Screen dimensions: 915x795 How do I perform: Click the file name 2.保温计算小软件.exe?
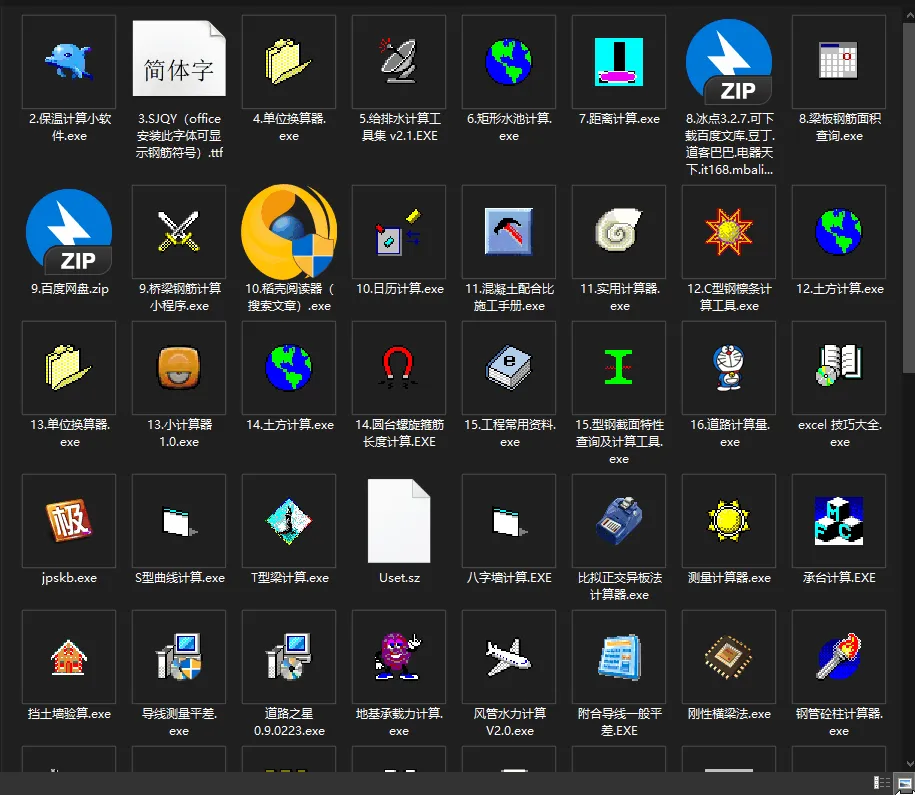(x=69, y=127)
